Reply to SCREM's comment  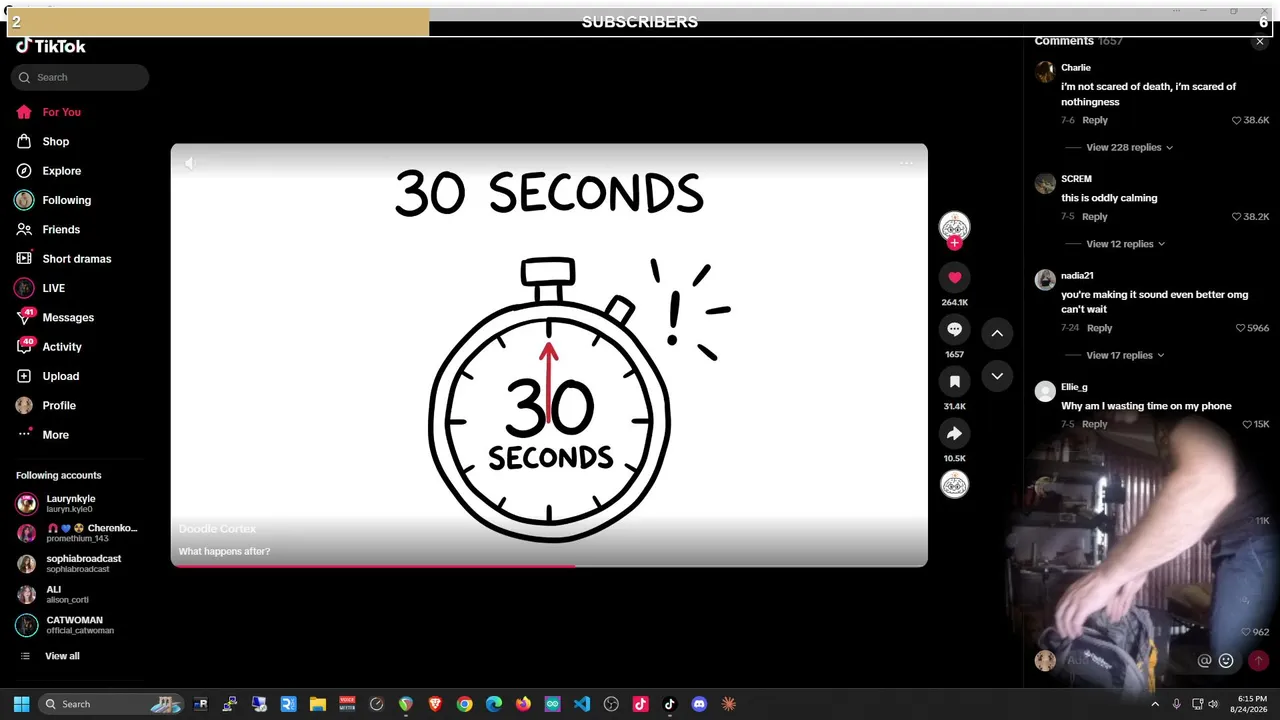pyautogui.click(x=1095, y=216)
